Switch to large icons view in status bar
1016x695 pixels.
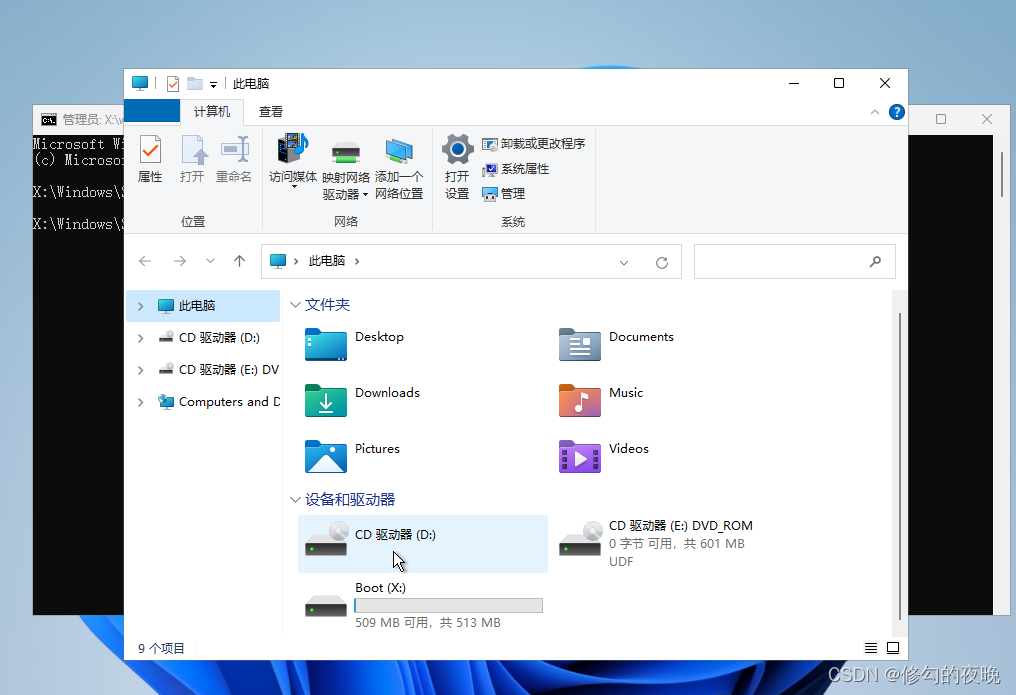(892, 648)
